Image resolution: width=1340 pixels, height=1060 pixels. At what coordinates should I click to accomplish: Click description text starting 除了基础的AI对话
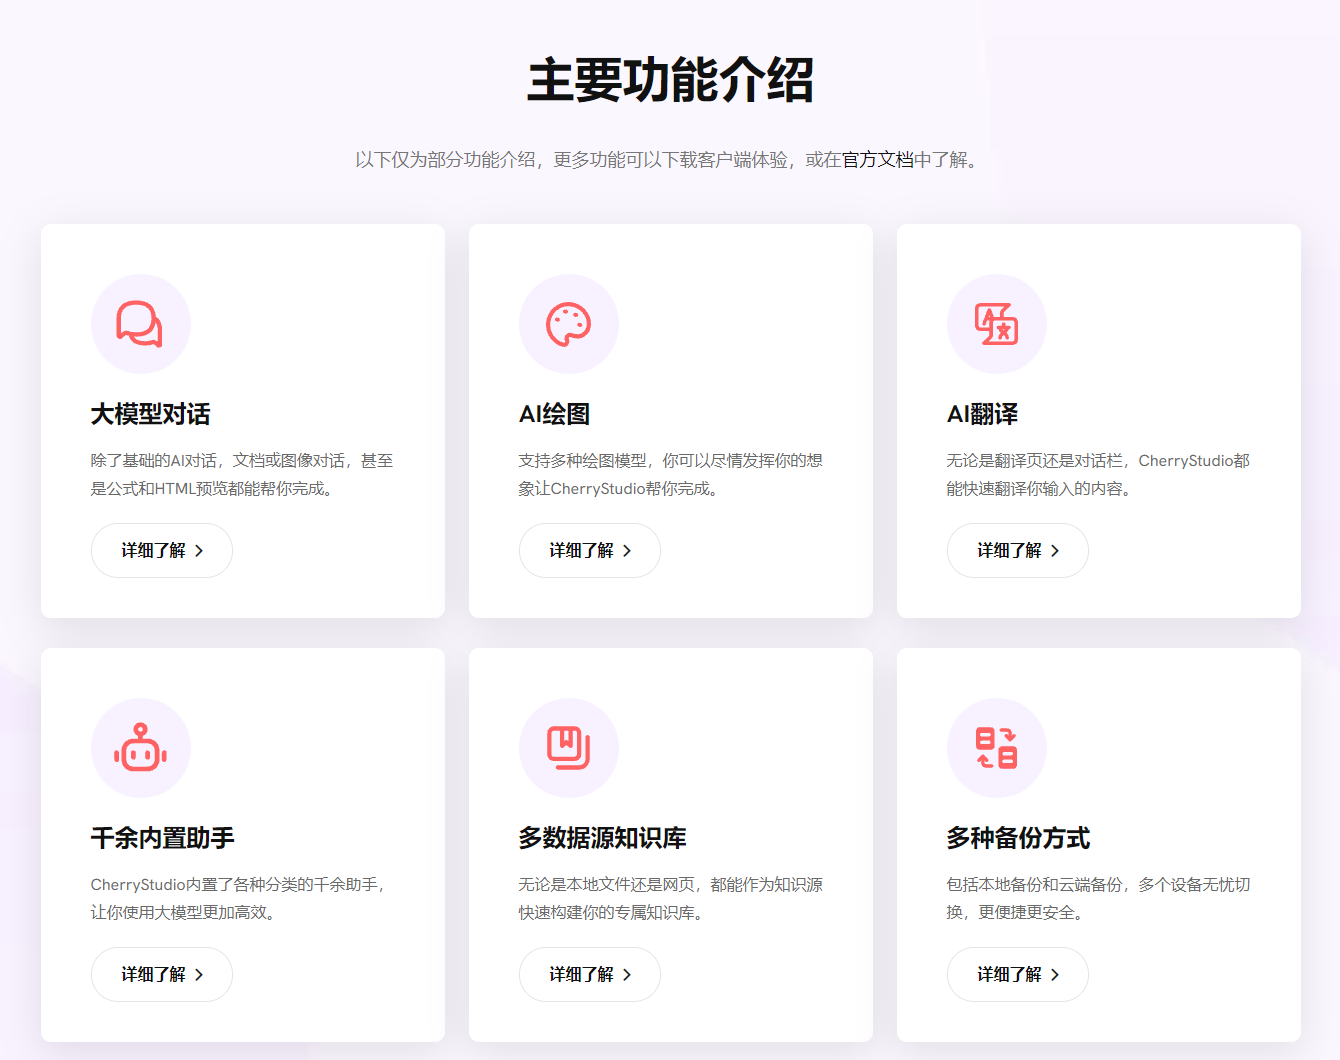242,474
